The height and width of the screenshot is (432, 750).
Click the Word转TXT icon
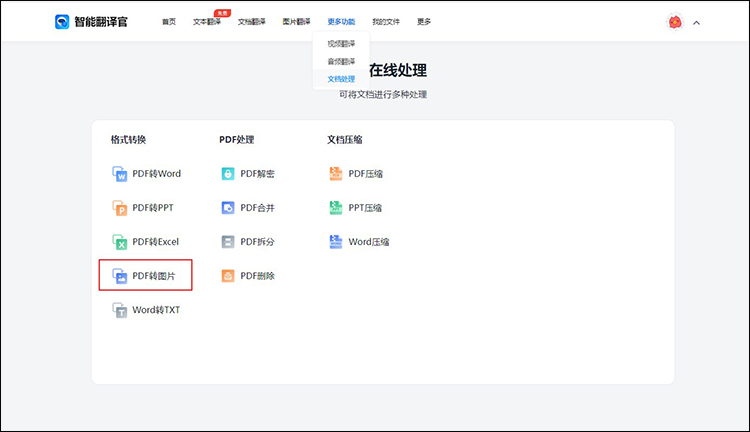click(120, 310)
